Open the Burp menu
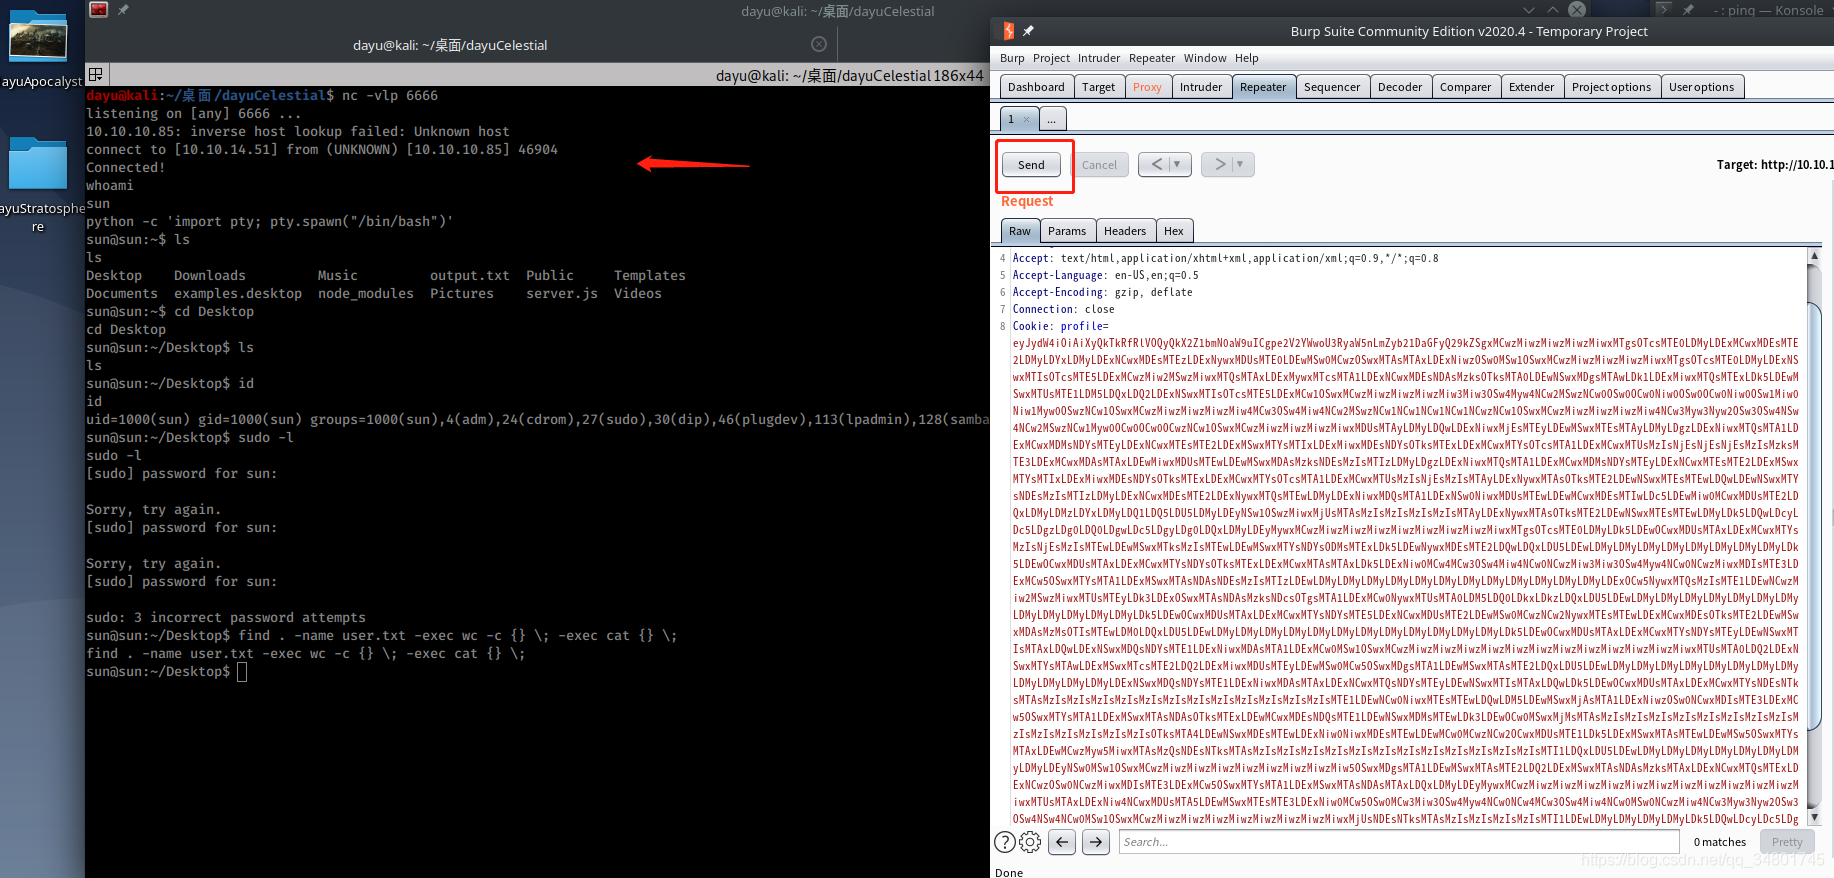1834x878 pixels. (x=1012, y=58)
